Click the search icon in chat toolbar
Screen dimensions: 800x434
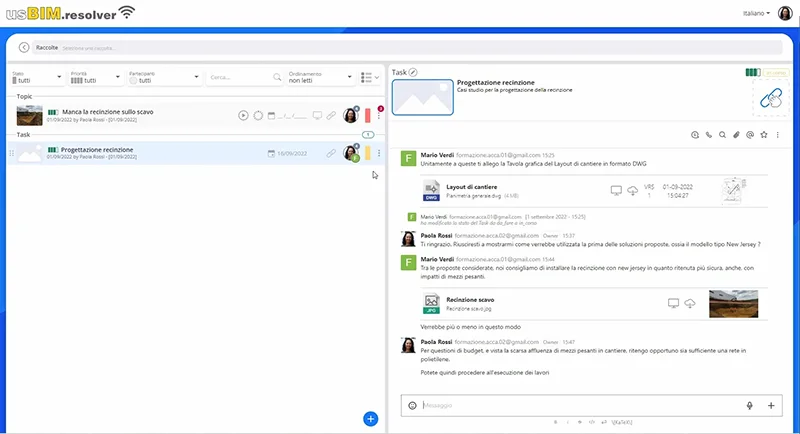pos(722,135)
